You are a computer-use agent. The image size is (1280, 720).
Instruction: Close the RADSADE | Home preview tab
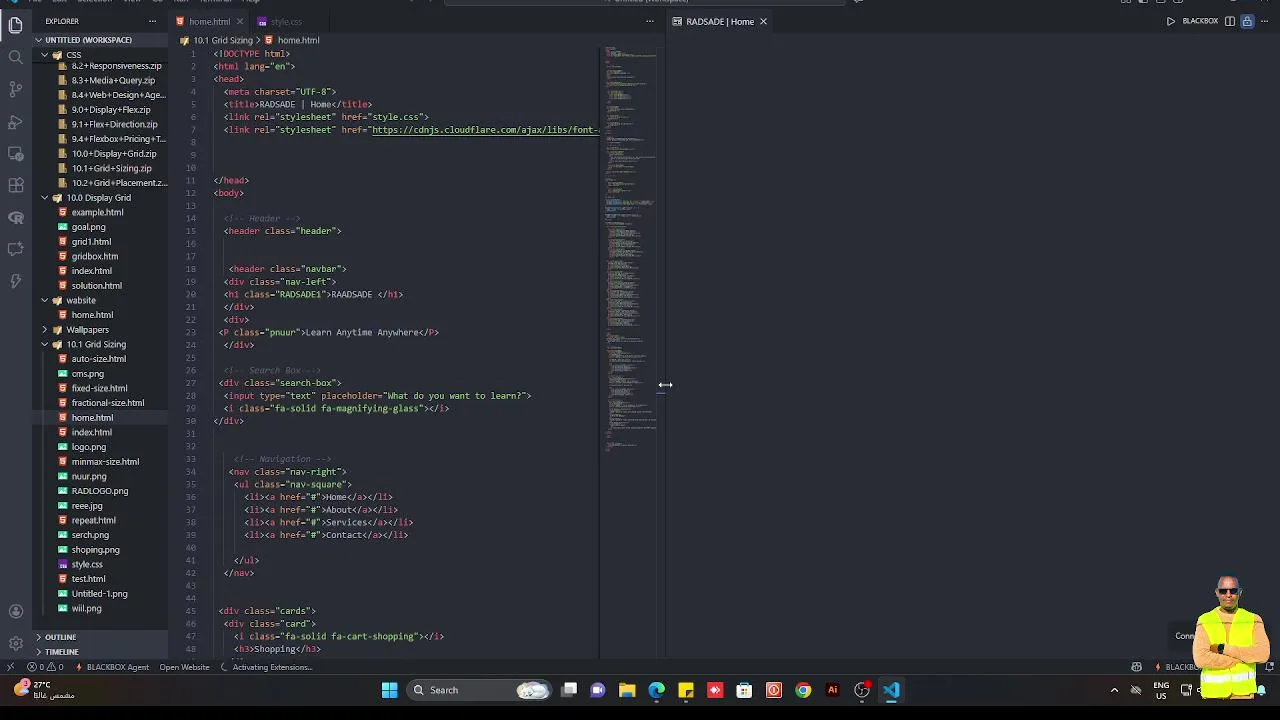[x=763, y=21]
